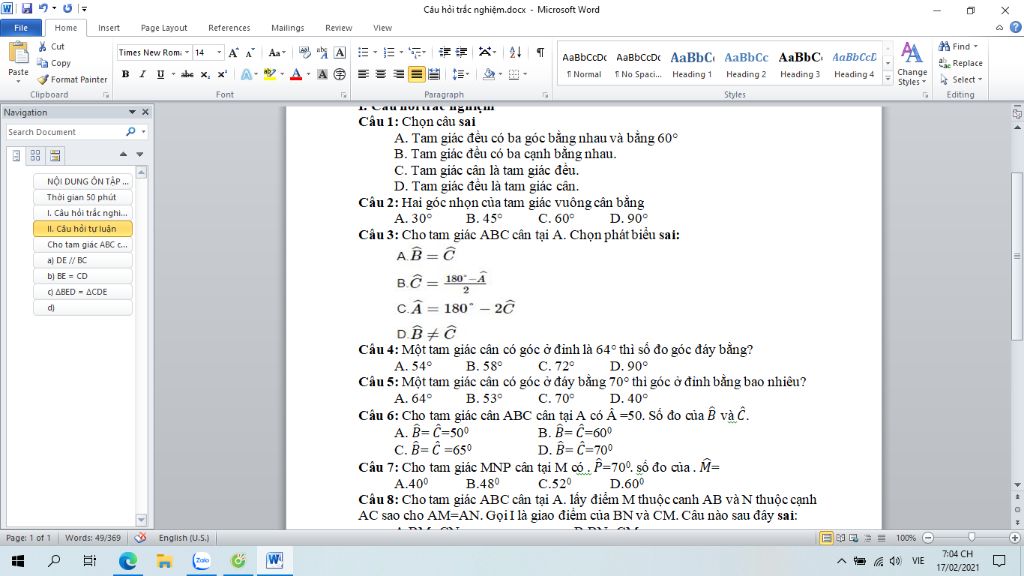Switch to the Insert tab
This screenshot has height=576, width=1024.
[x=109, y=27]
